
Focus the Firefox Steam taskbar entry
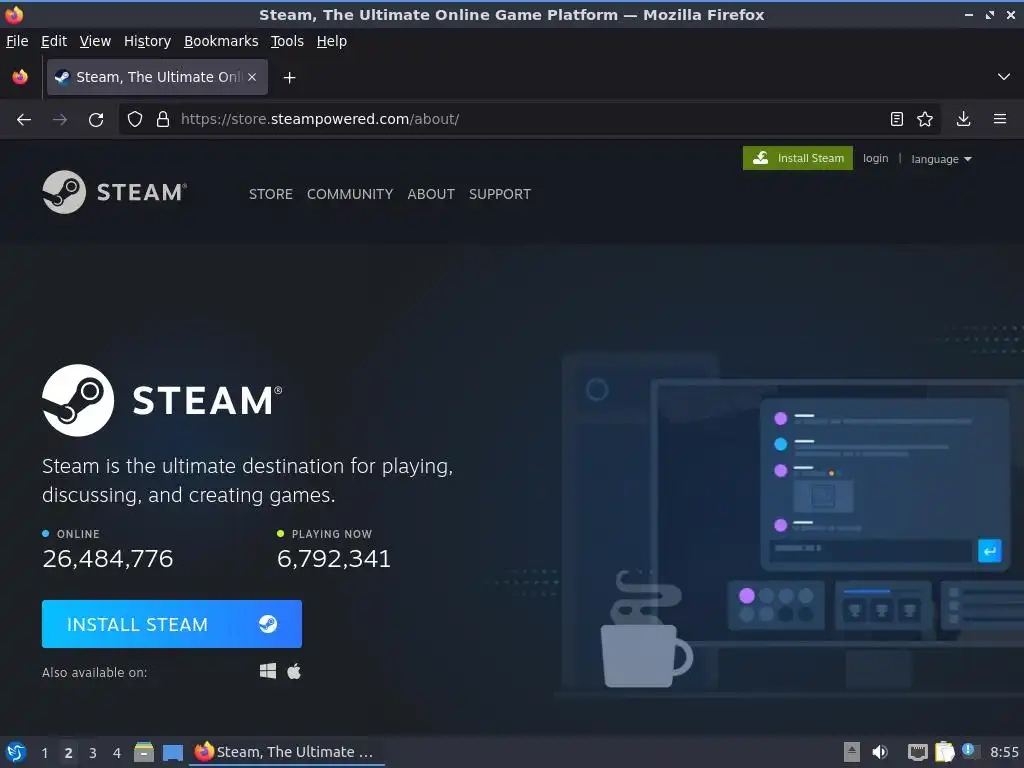[x=287, y=752]
